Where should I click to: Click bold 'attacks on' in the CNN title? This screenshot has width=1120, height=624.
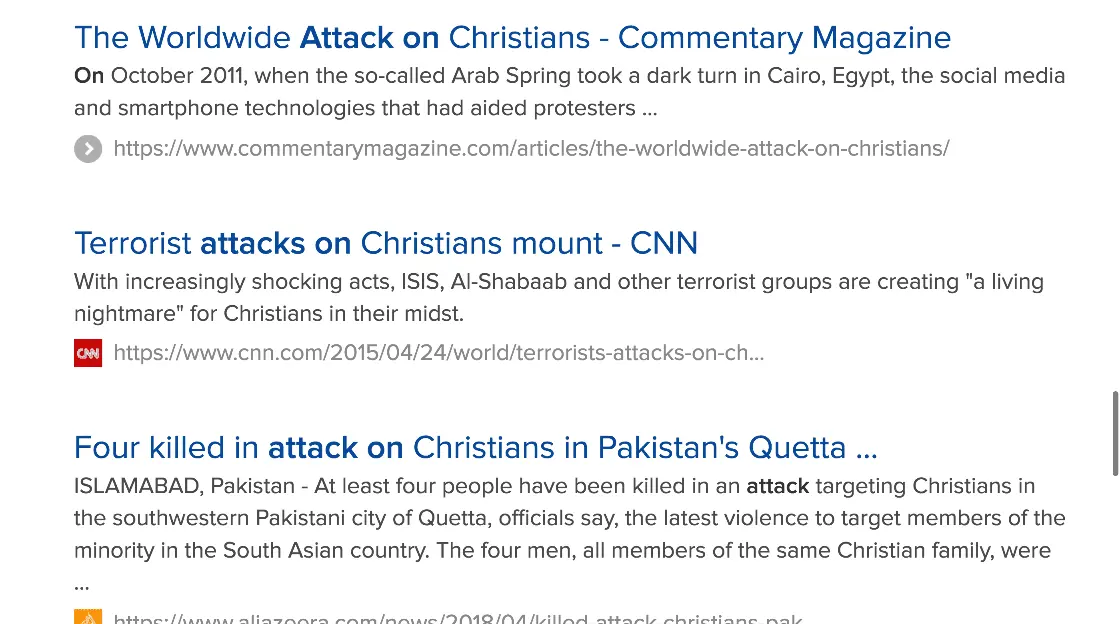275,243
